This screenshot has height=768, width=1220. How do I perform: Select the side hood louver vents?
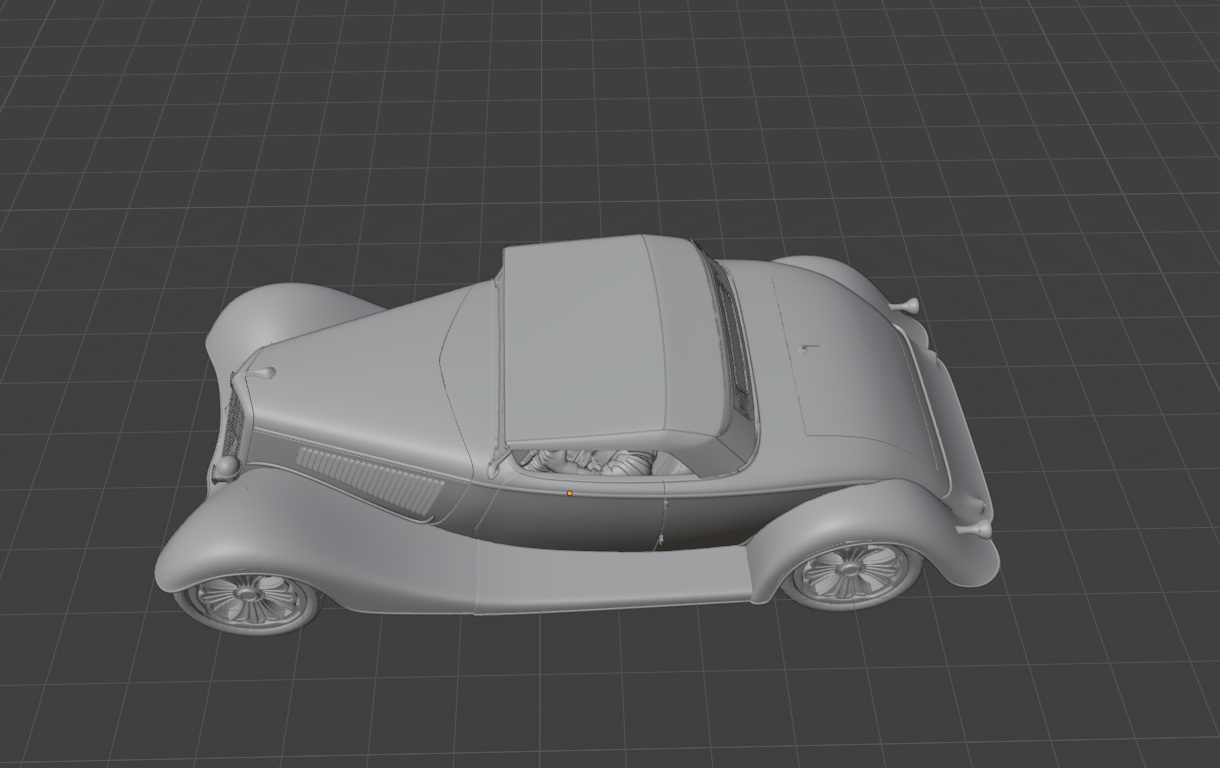pos(371,478)
